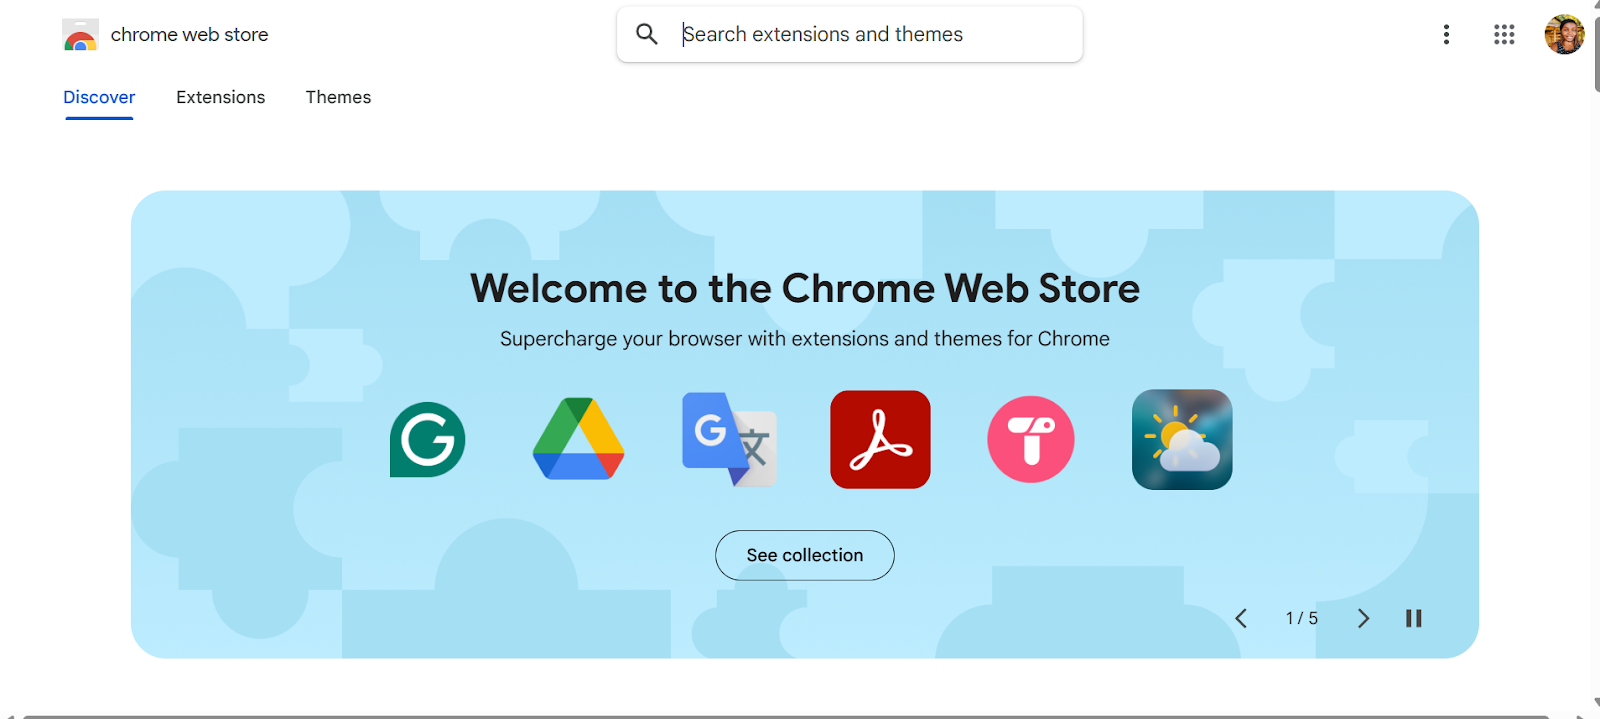The height and width of the screenshot is (719, 1600).
Task: Open the Google Drive extension icon
Action: 579,439
